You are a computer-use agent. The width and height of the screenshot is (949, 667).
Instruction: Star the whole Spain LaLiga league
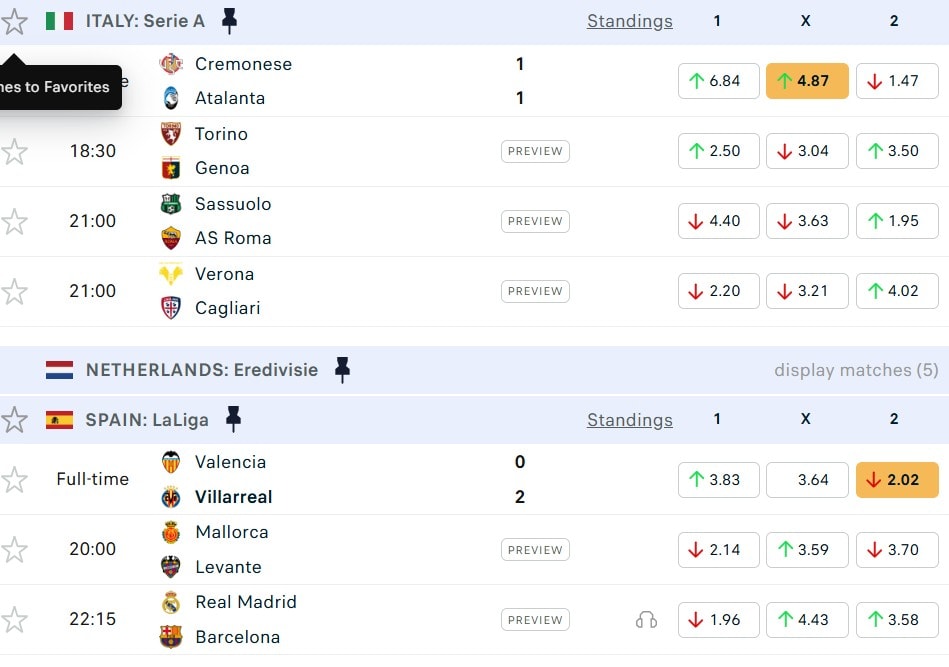(x=14, y=420)
